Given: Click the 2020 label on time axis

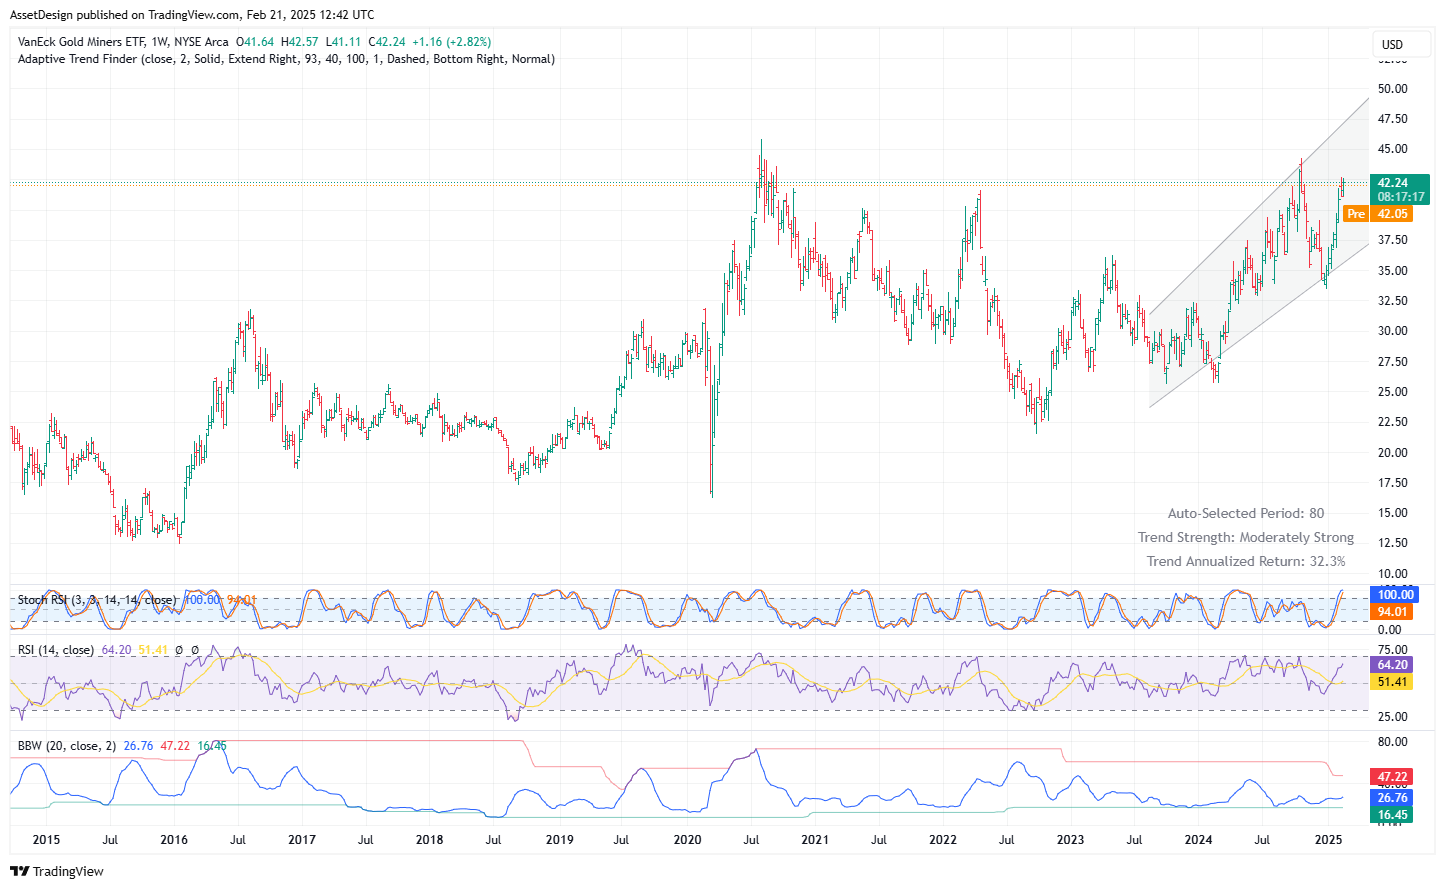Looking at the screenshot, I should point(688,840).
